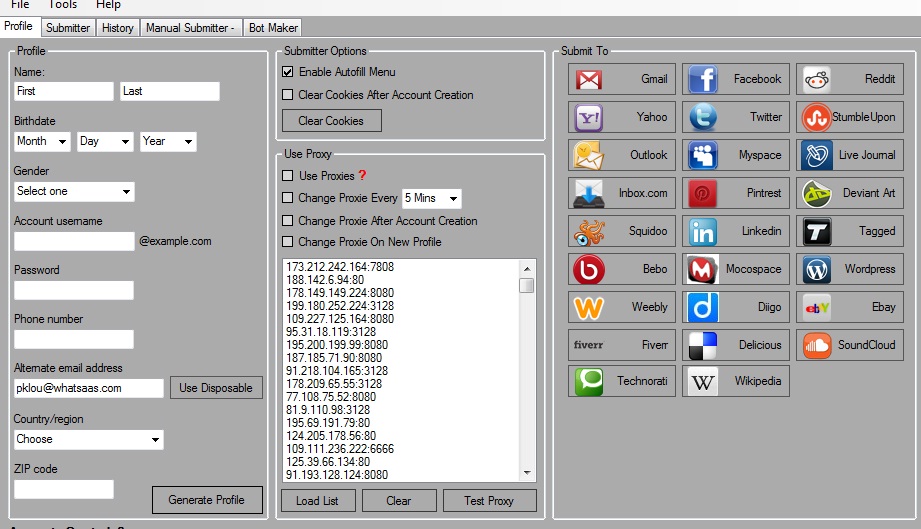Pick the Wikipedia W icon
This screenshot has height=529, width=921.
tap(703, 381)
